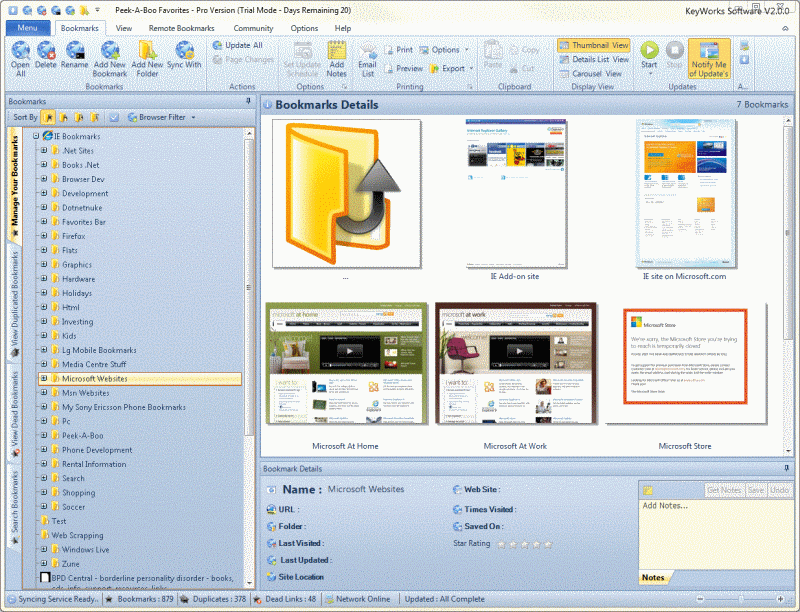The image size is (800, 612).
Task: Print the bookmarks list
Action: click(398, 50)
